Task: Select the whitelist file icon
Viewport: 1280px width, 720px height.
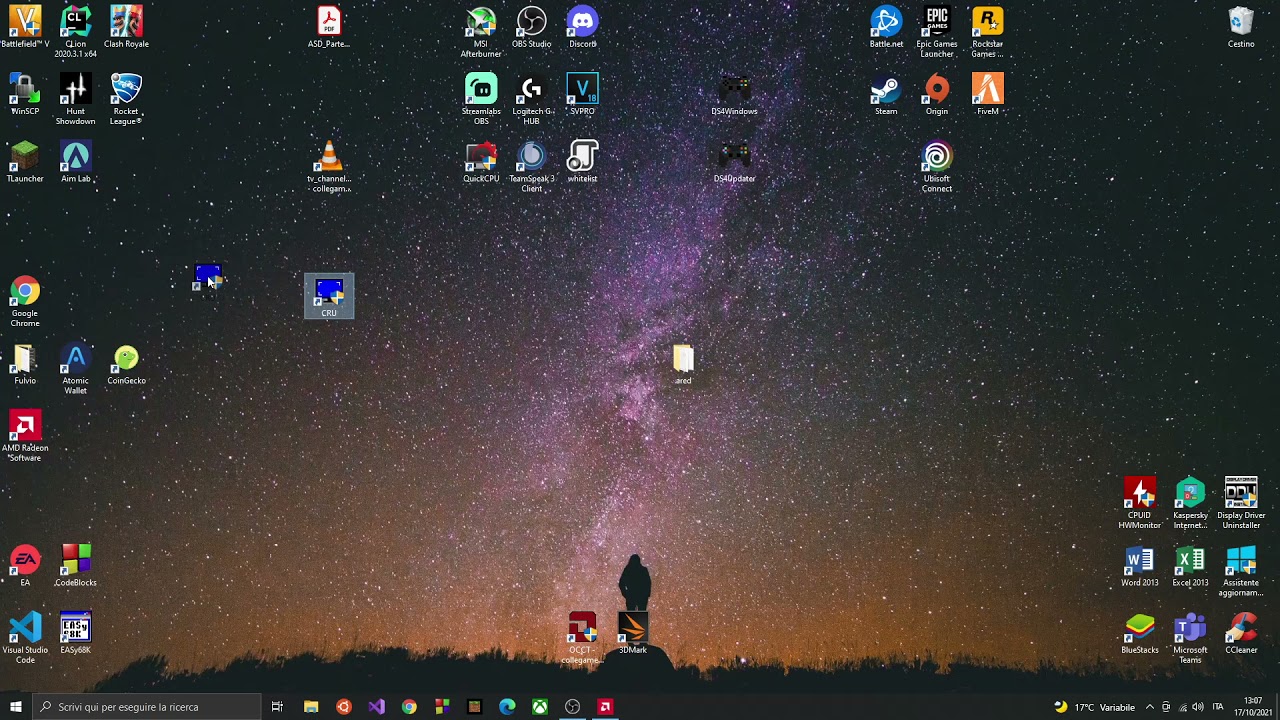Action: tap(582, 161)
